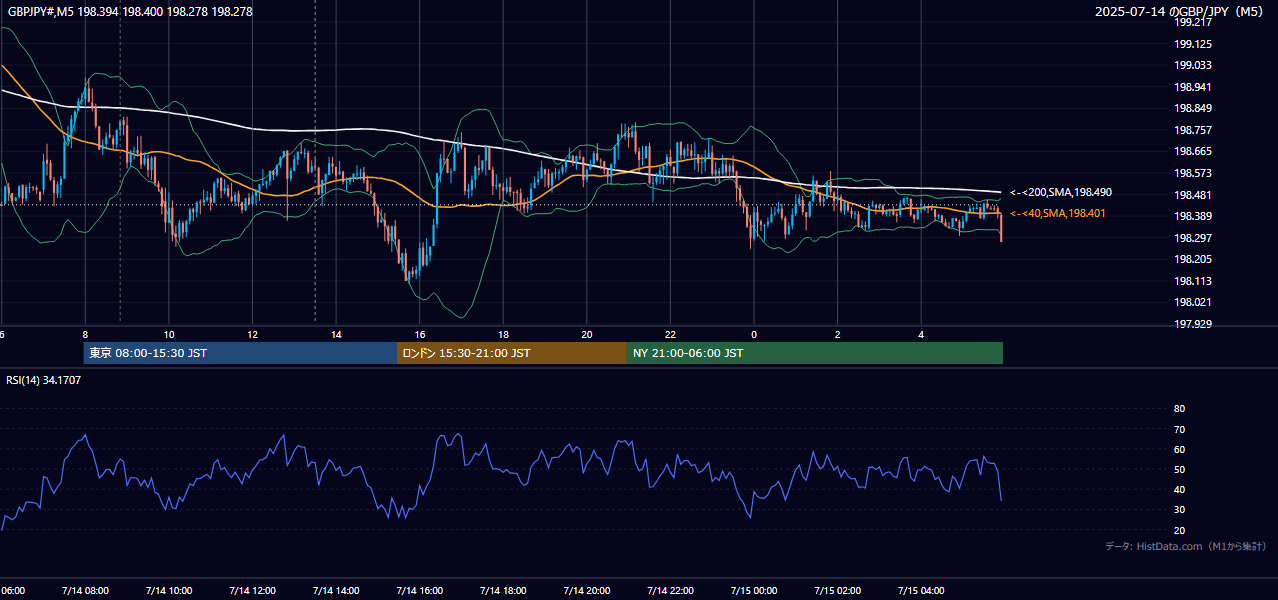Click price axis label 199.033
The height and width of the screenshot is (600, 1278).
(x=1193, y=65)
